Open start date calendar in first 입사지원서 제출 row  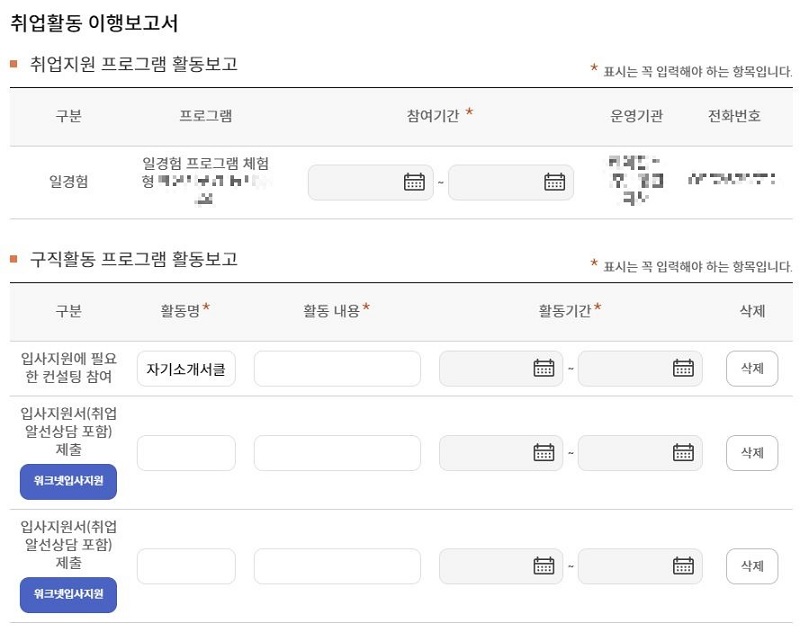click(543, 452)
